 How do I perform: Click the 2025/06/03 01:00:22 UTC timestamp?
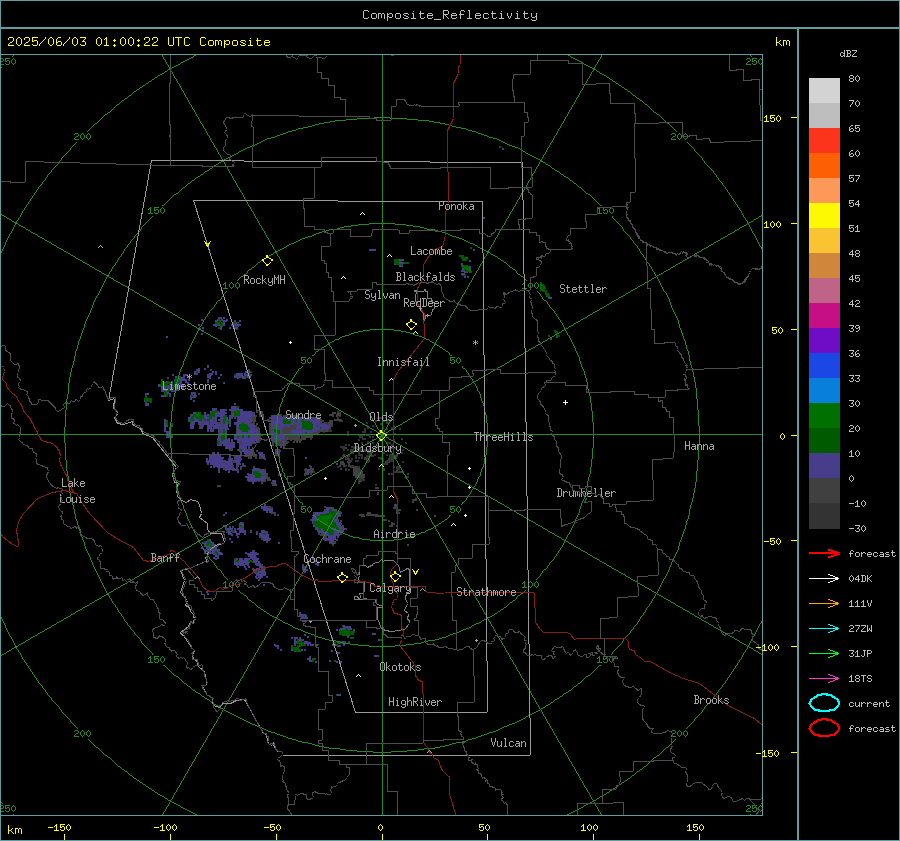point(138,42)
